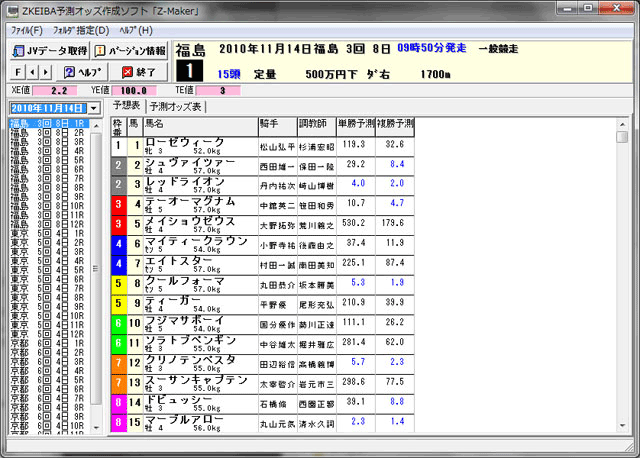Select race 東京 5回 4日 12R

47,334
